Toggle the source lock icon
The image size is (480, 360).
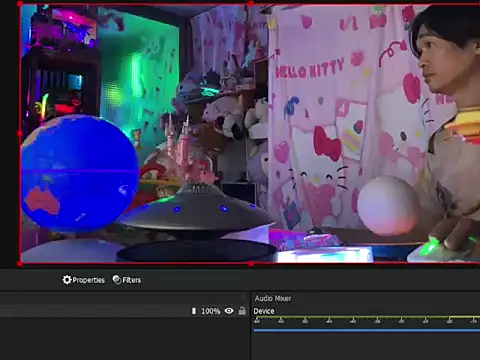click(242, 311)
